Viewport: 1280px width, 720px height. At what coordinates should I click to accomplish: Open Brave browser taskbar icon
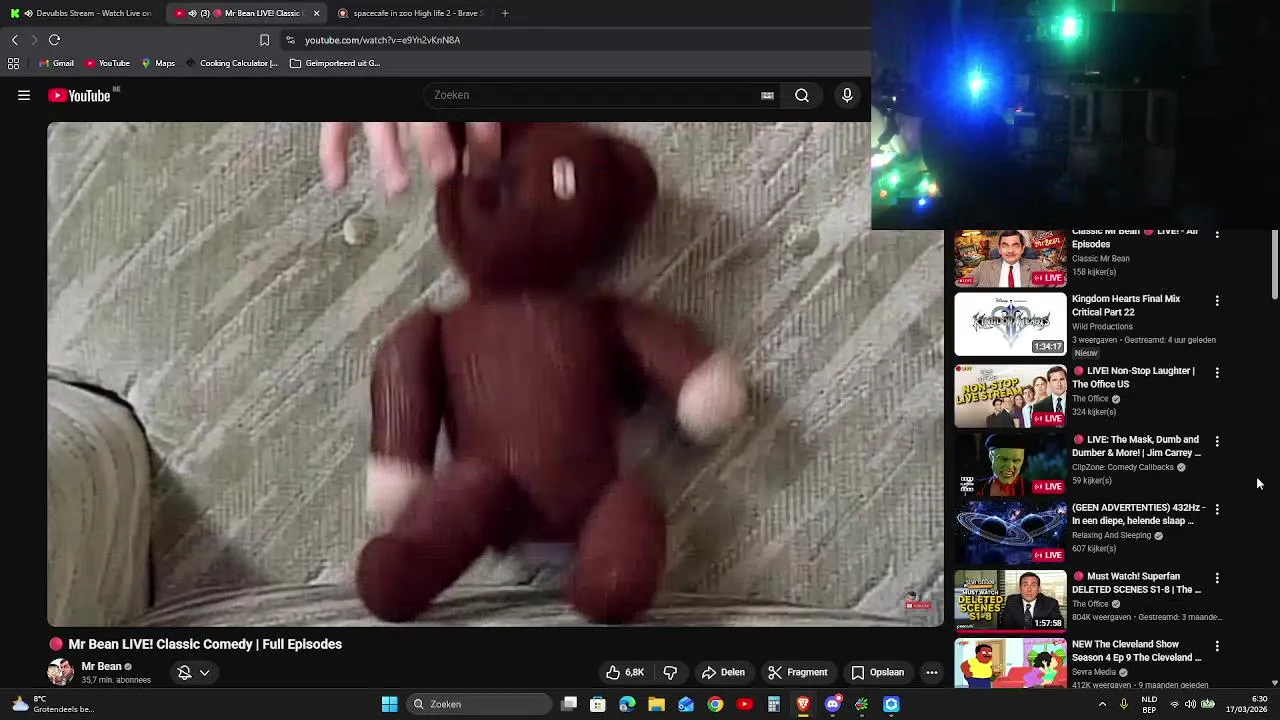[x=803, y=704]
